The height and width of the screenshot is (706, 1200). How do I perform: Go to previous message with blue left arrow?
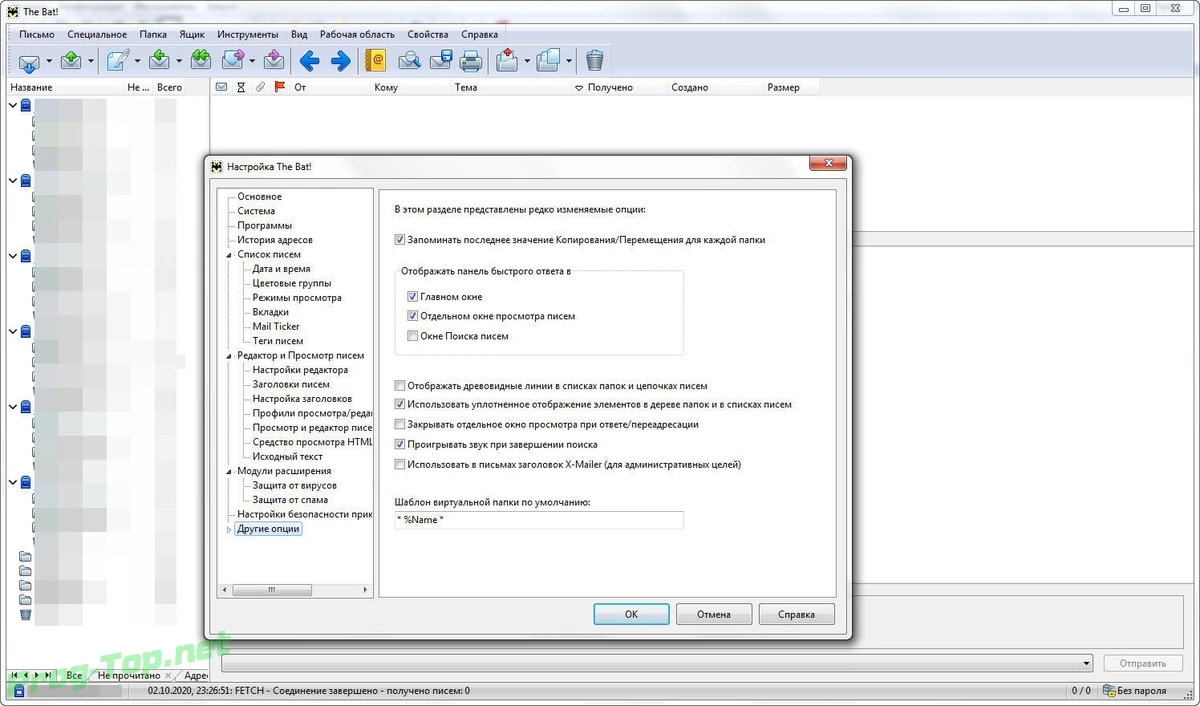[x=309, y=61]
